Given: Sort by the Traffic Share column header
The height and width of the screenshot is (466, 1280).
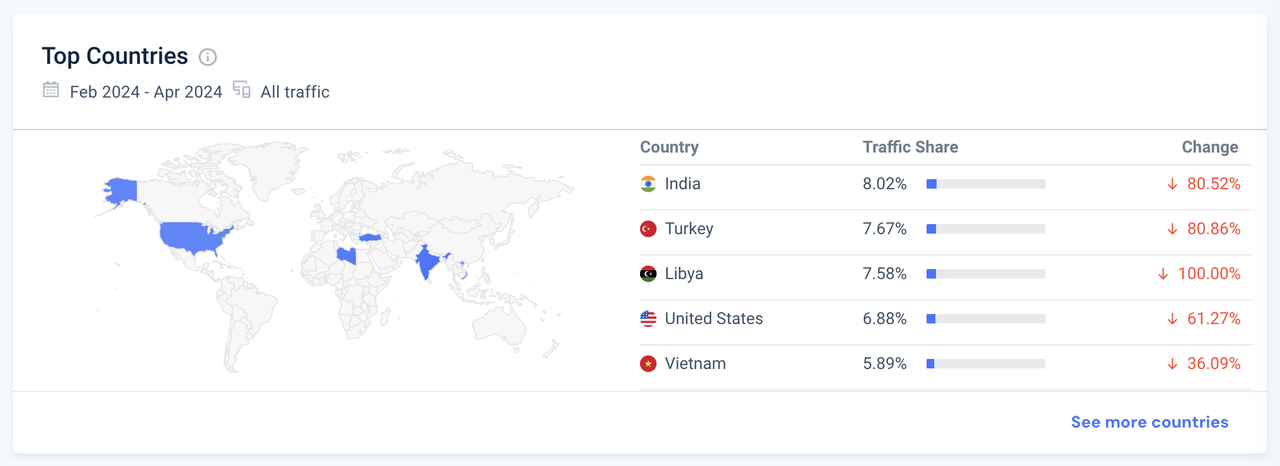Looking at the screenshot, I should [x=910, y=147].
